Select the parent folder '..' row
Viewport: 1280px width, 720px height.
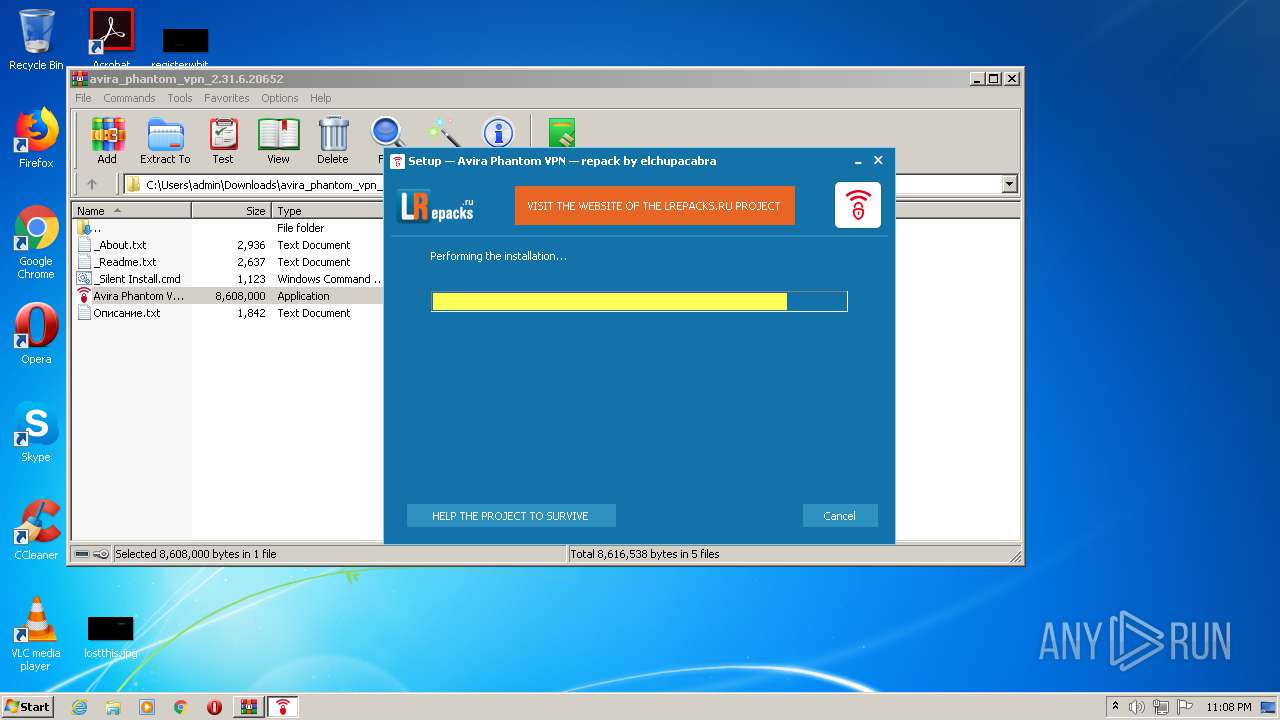point(228,228)
